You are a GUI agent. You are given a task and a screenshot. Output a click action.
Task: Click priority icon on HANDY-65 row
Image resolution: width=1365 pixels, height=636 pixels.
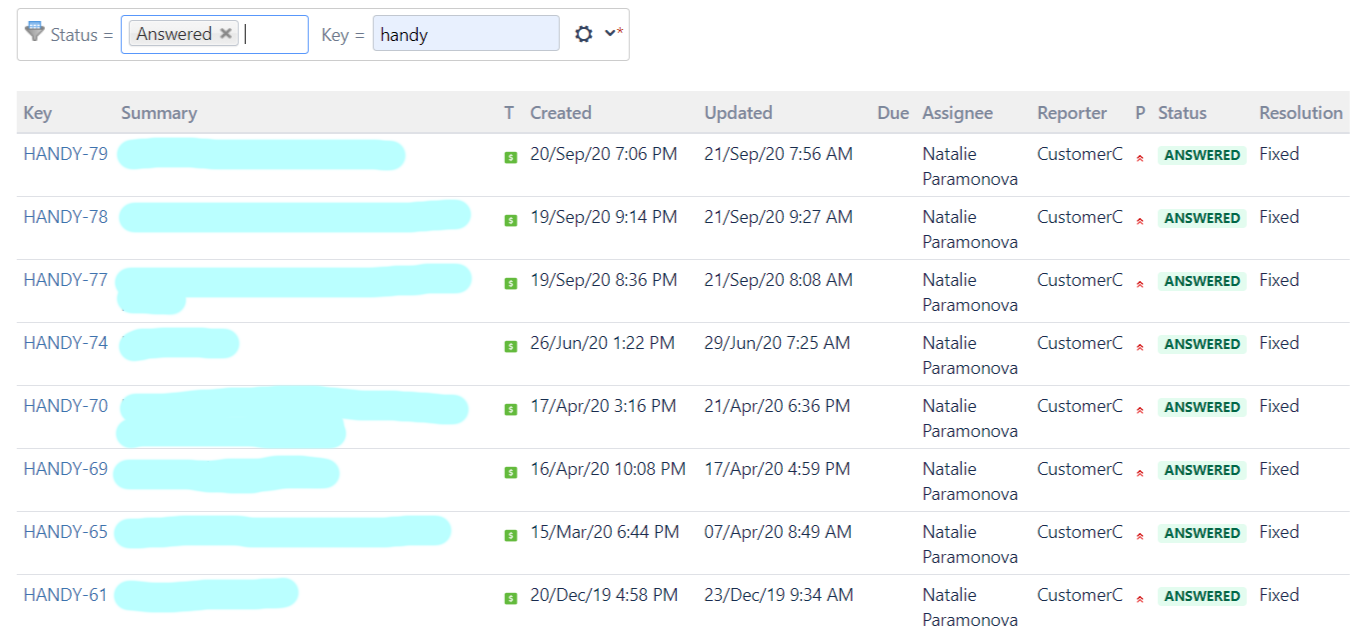(x=1139, y=533)
